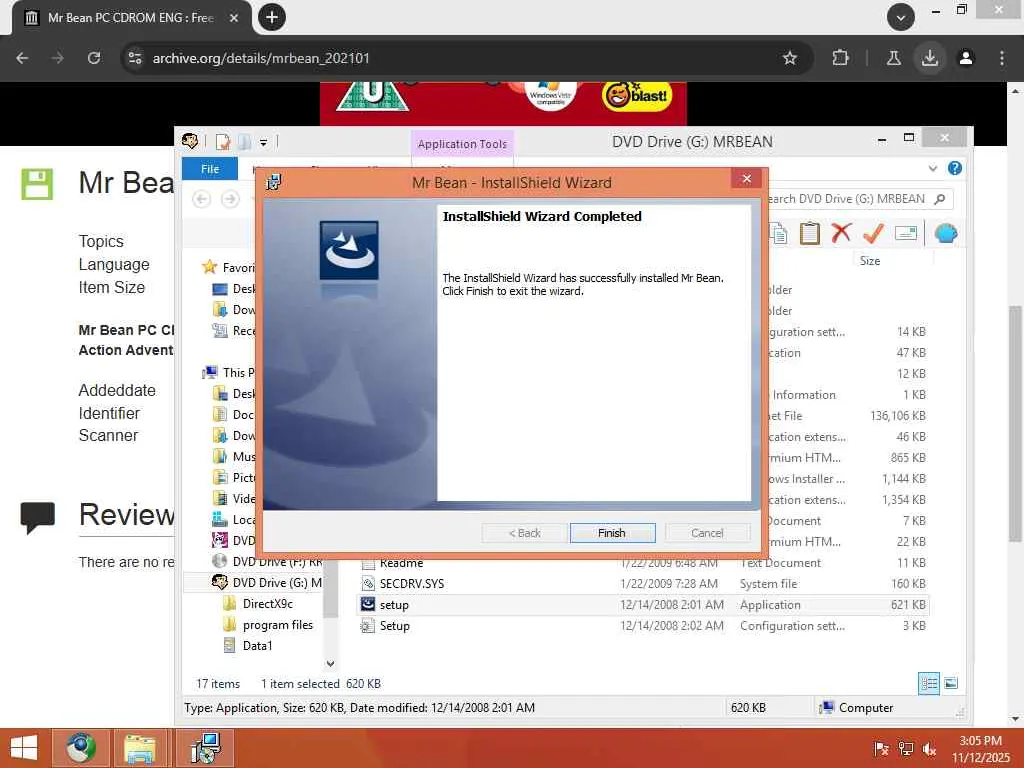Open the Customize Quick Access Toolbar dropdown
This screenshot has width=1024, height=768.
[263, 142]
